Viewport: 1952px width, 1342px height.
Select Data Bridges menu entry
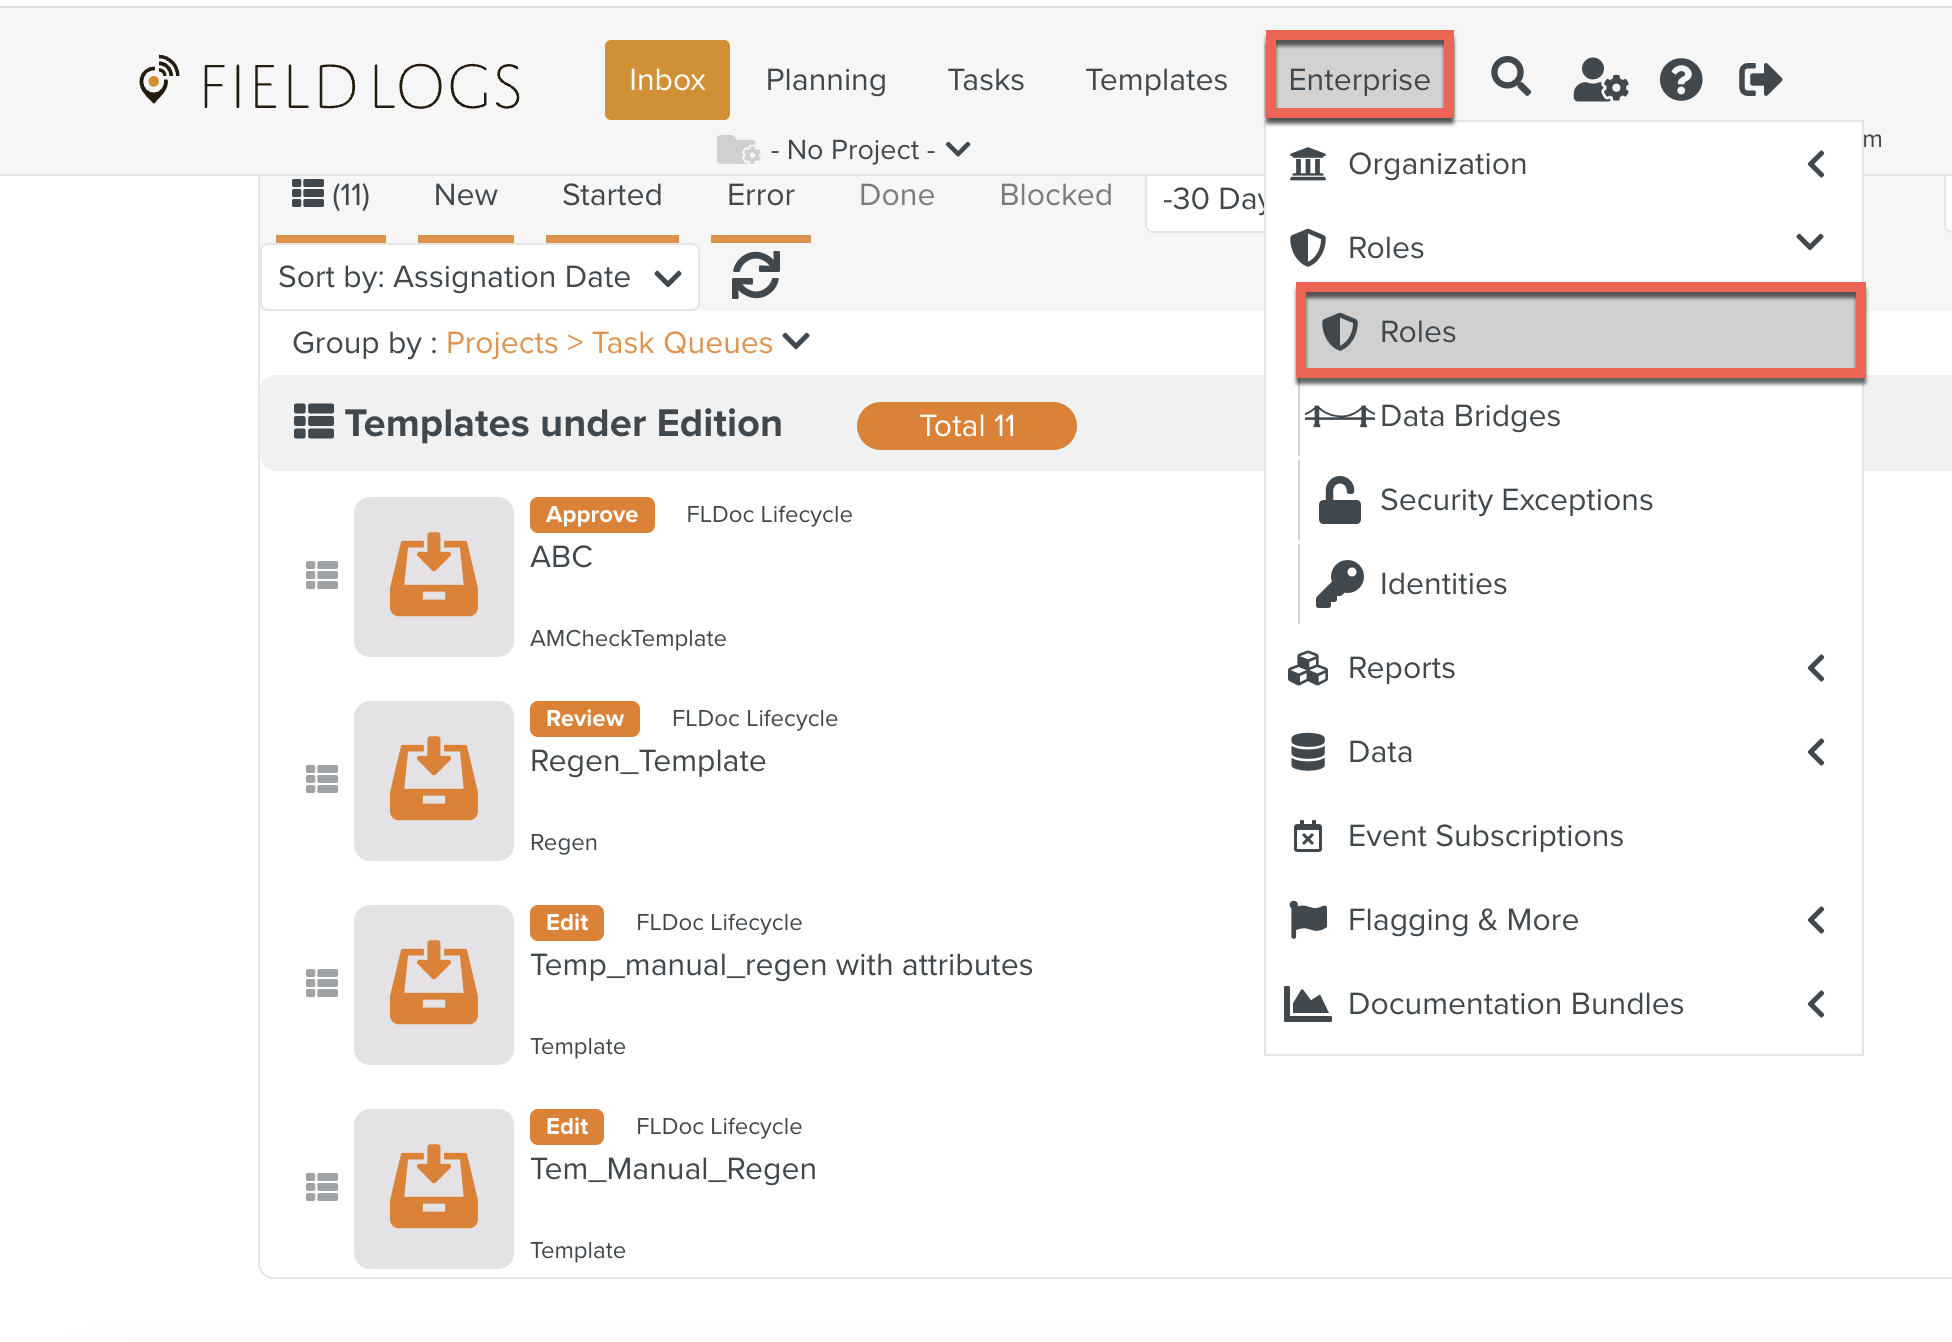1580,416
